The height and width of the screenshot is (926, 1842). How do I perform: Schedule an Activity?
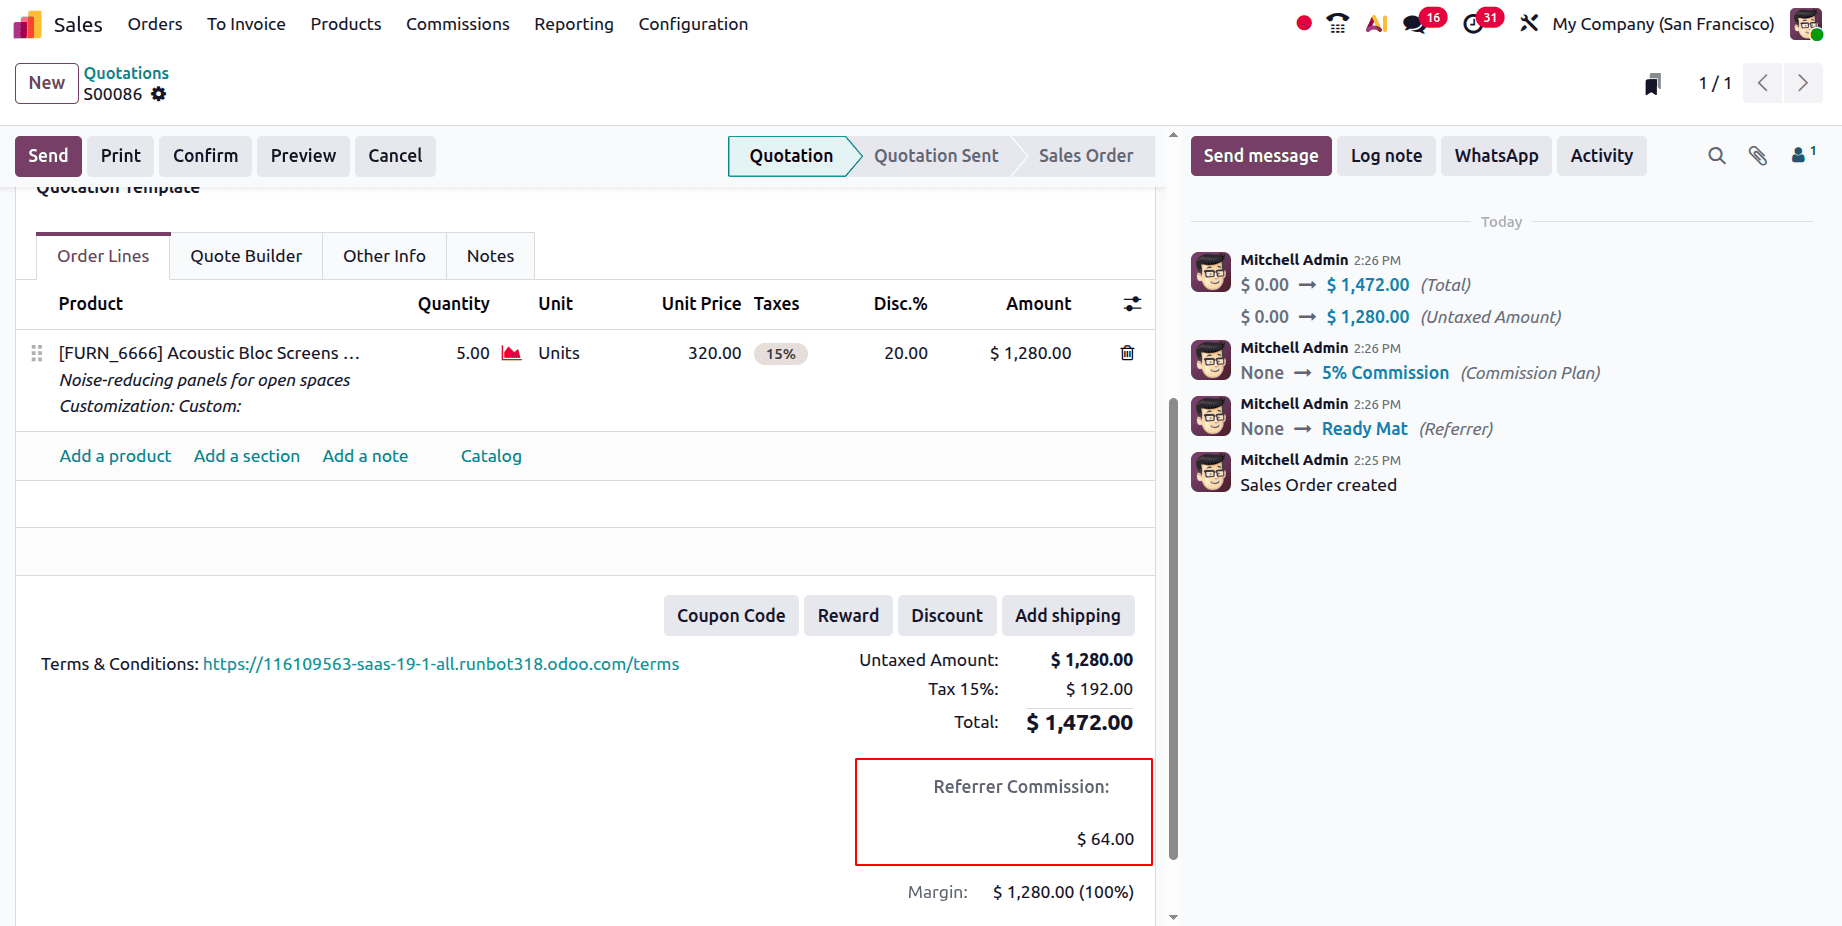pyautogui.click(x=1601, y=156)
